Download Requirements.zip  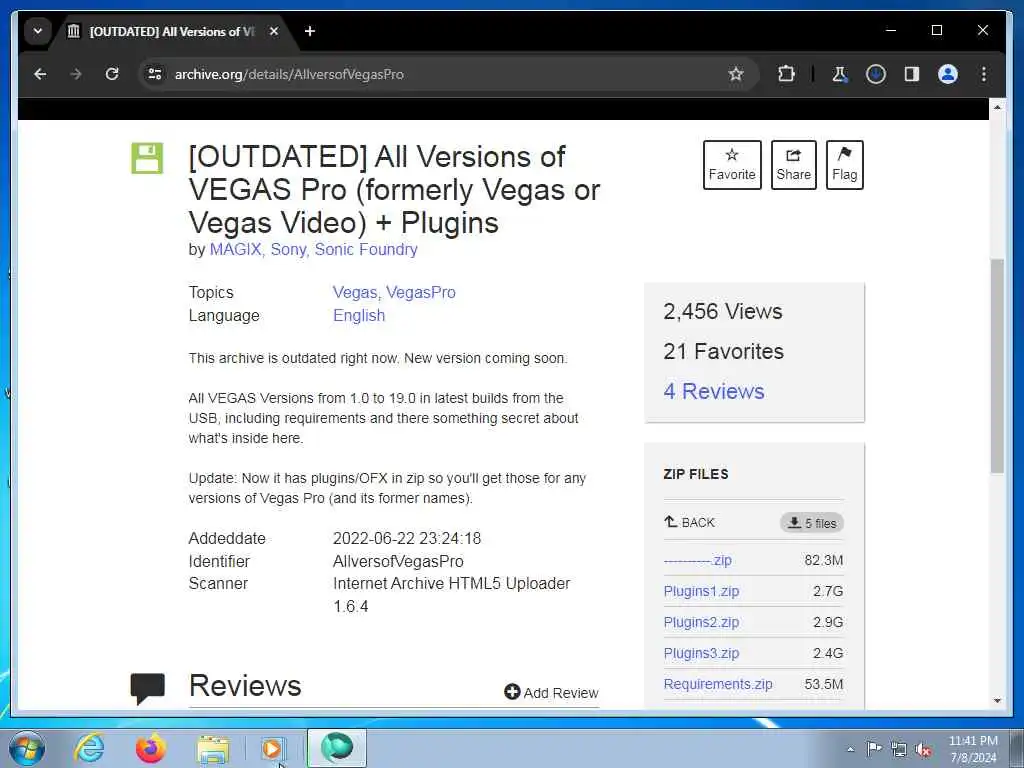[718, 684]
